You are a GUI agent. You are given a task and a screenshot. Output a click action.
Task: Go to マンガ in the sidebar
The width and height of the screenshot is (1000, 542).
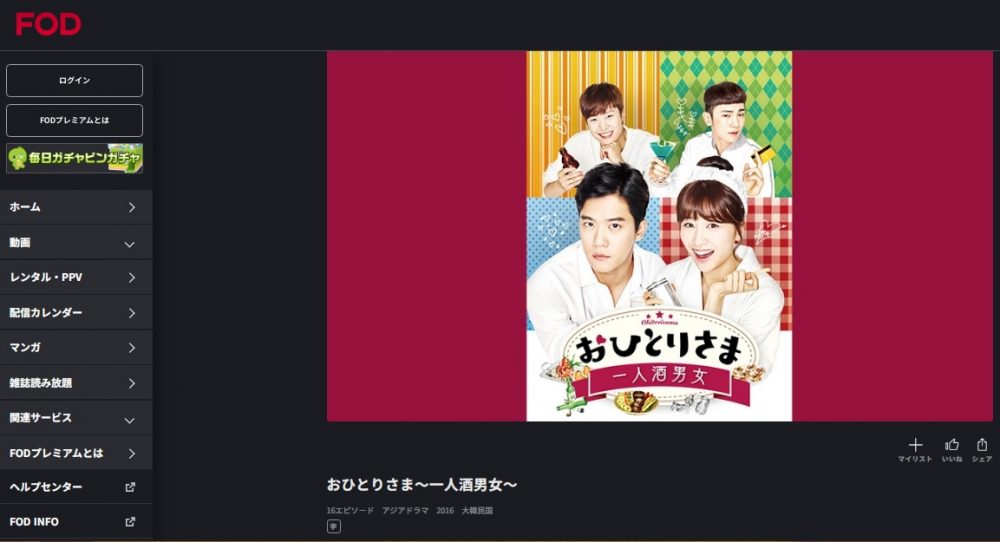(x=77, y=348)
